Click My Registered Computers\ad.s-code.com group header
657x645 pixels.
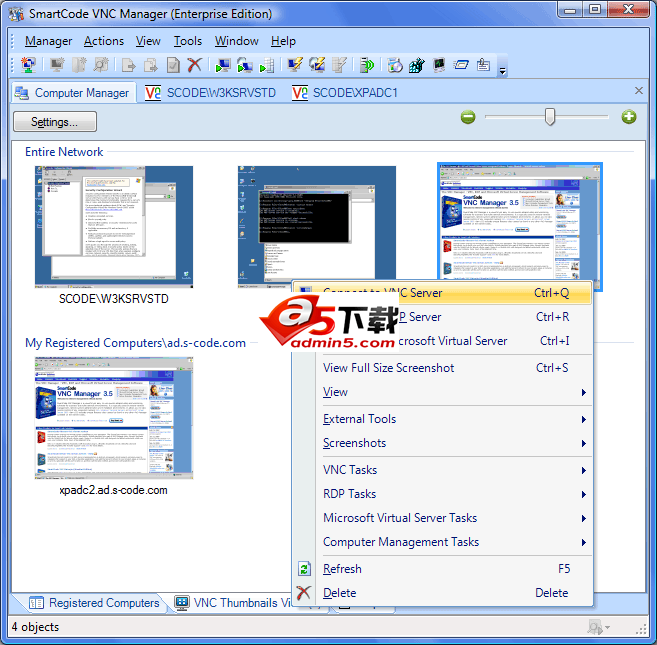click(135, 343)
